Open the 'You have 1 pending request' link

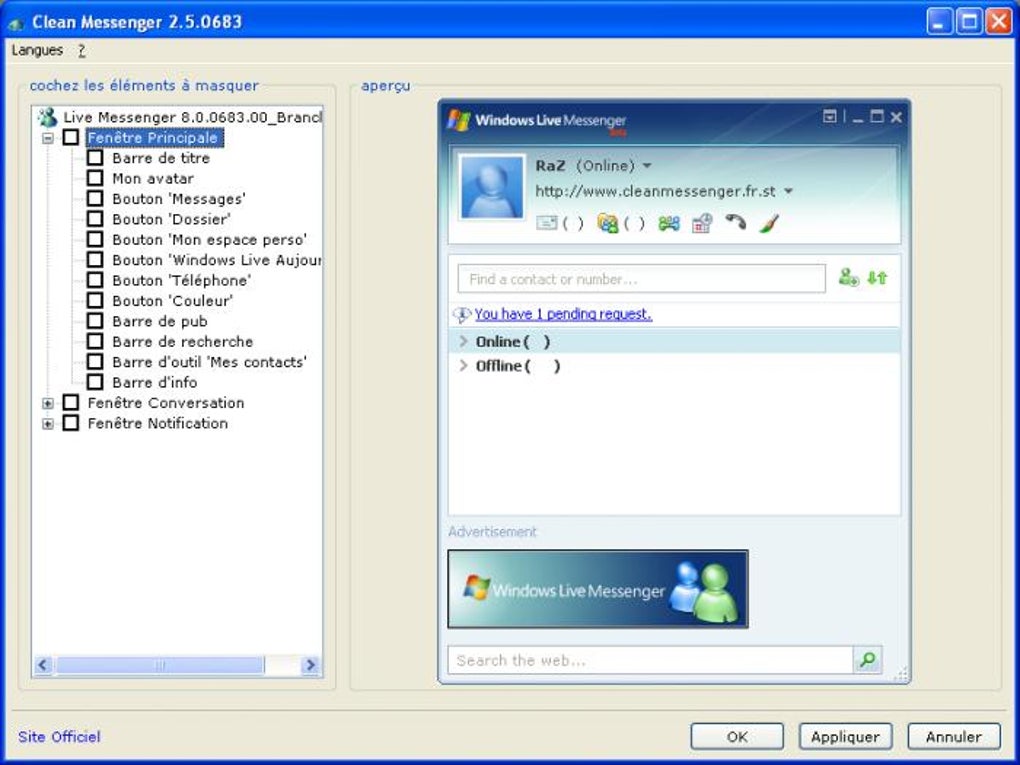click(563, 314)
